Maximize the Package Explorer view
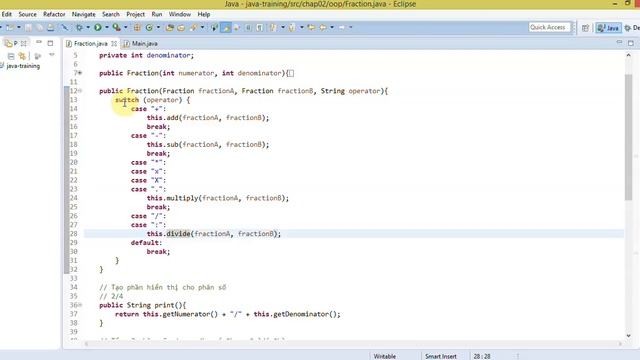The image size is (640, 360). [x=50, y=43]
